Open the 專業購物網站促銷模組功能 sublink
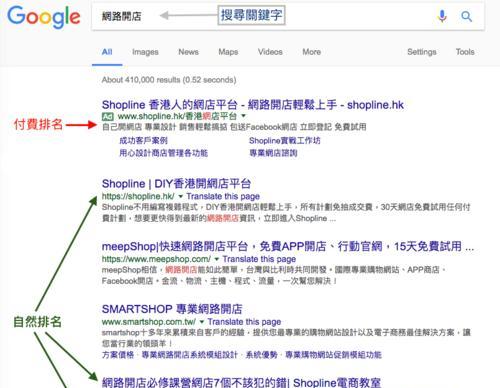This screenshot has height=388, width=500. tap(333, 355)
